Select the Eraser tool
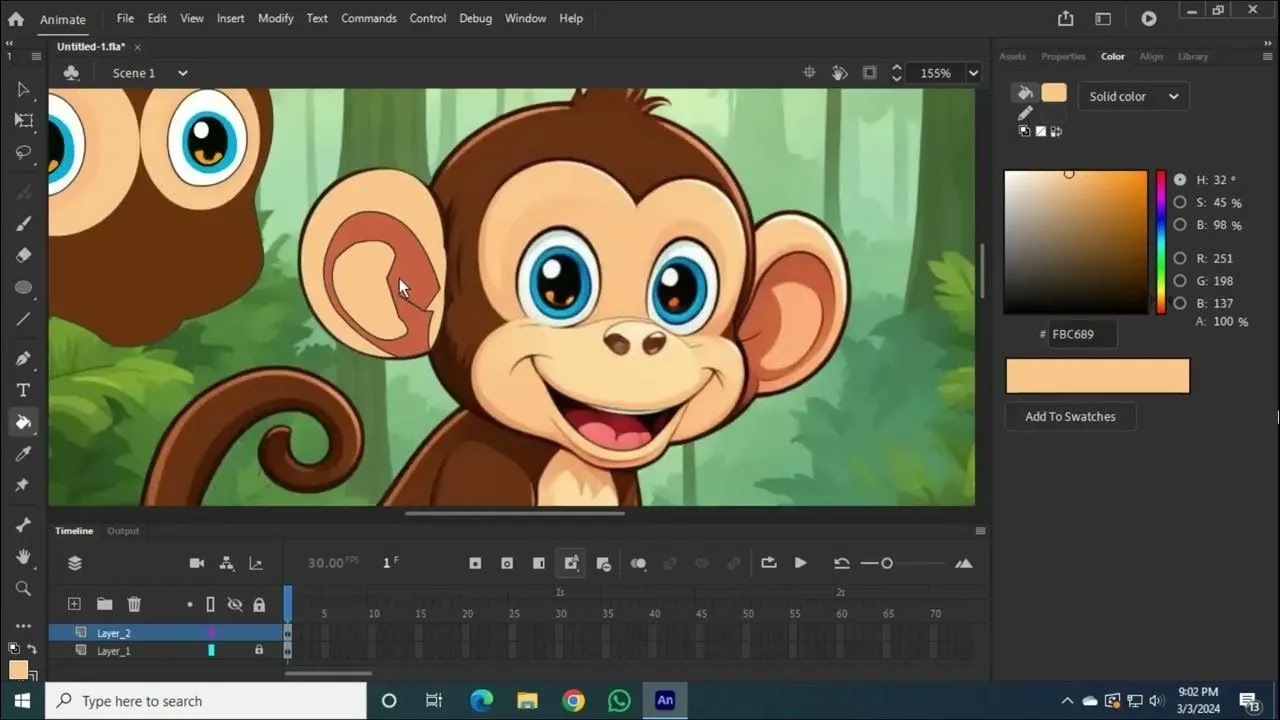 (x=24, y=255)
